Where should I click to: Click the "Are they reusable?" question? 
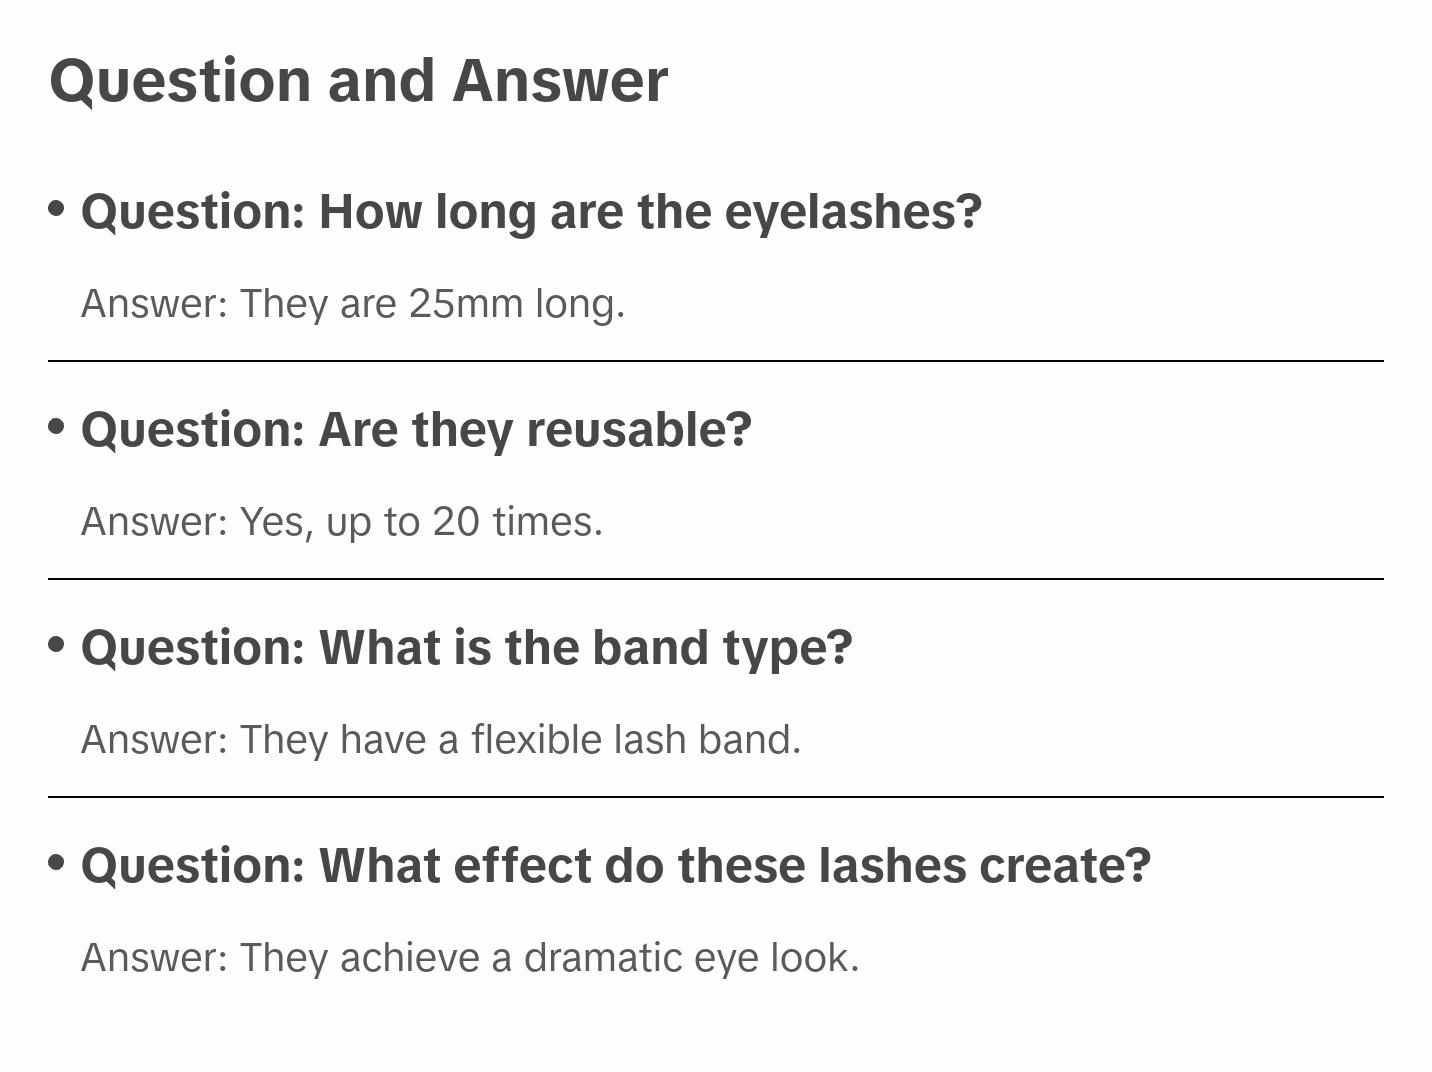(416, 430)
